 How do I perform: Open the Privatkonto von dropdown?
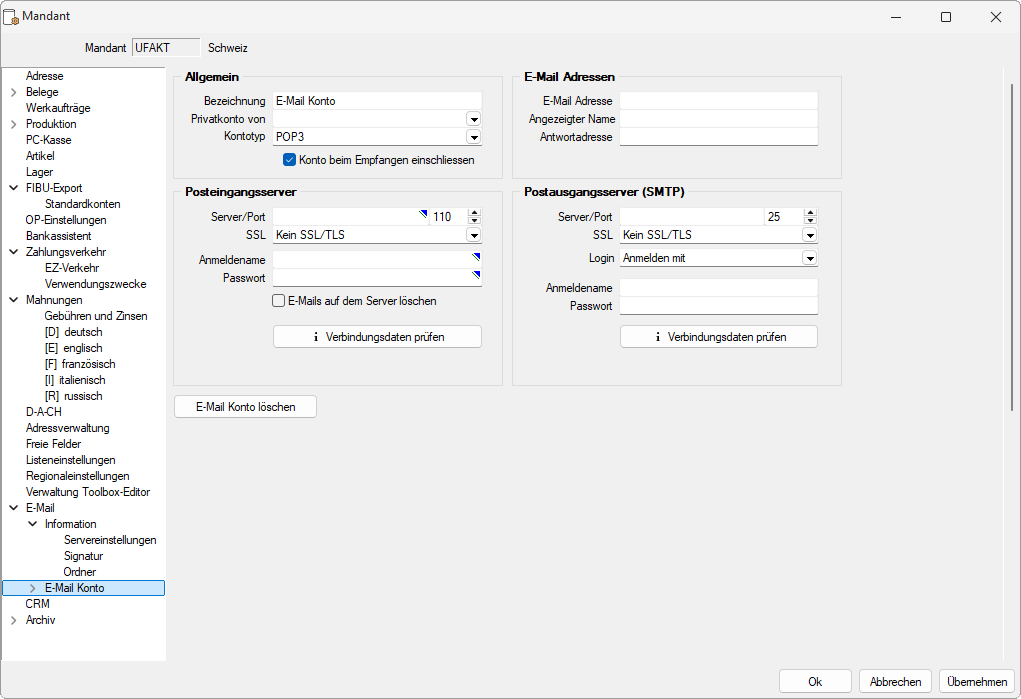coord(474,119)
